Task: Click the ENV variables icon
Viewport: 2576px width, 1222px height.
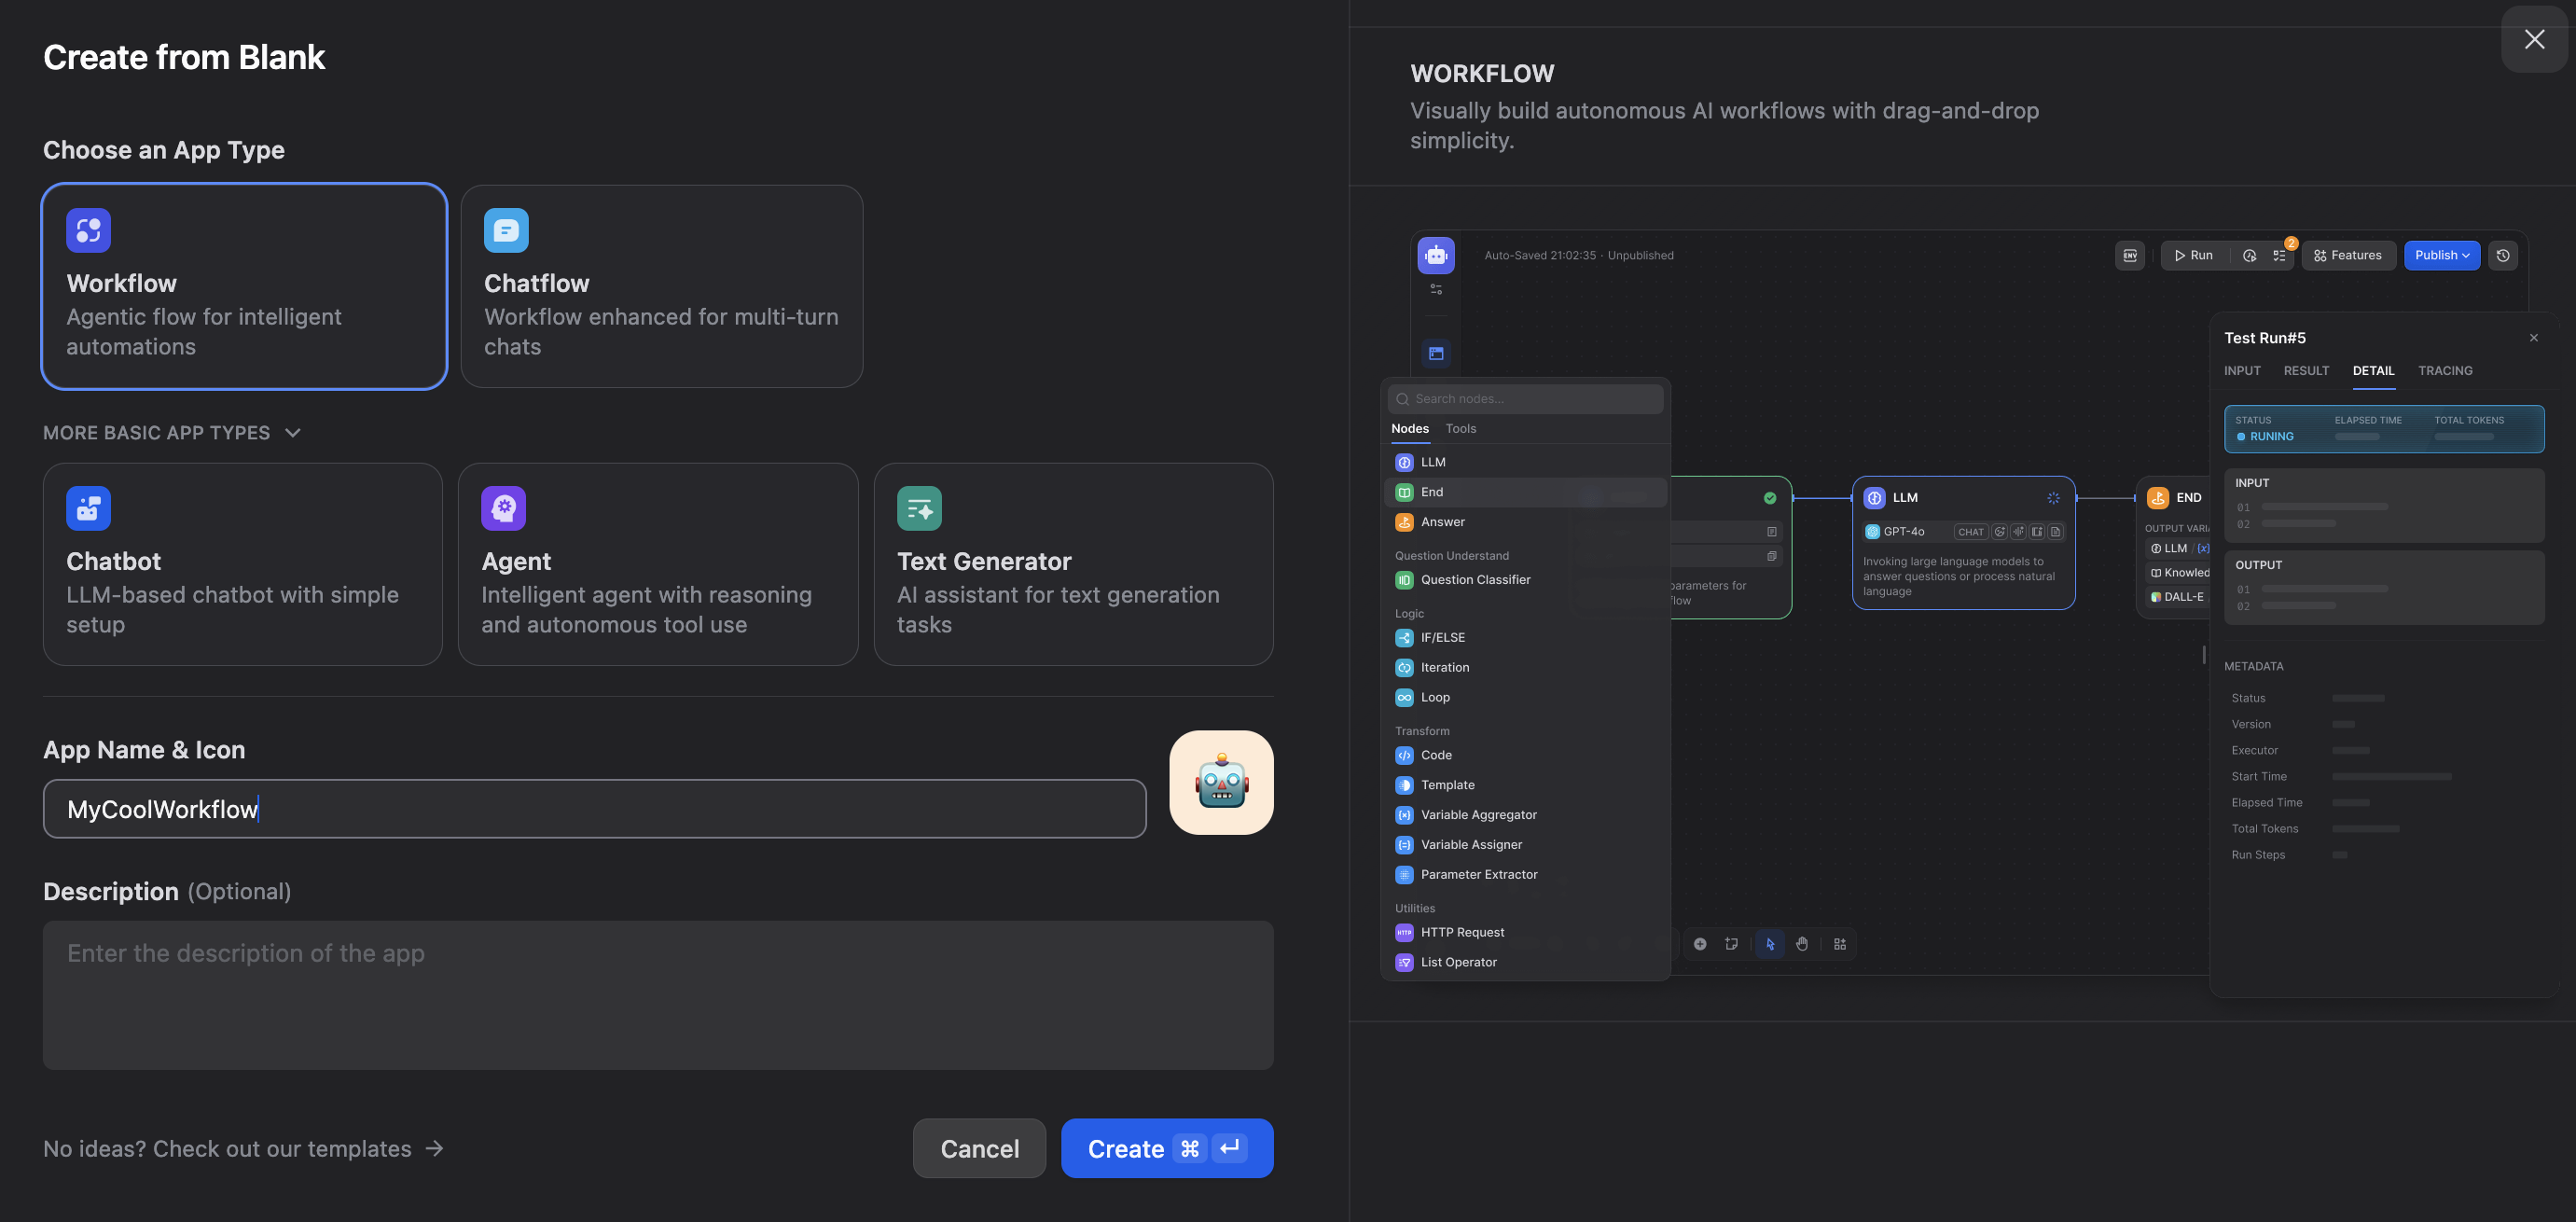Action: (x=2130, y=256)
